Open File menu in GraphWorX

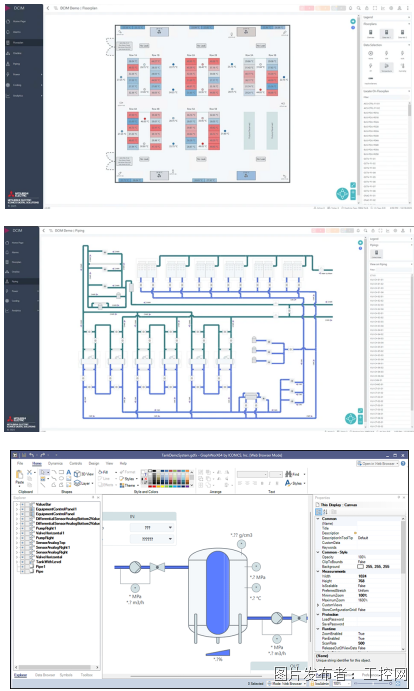pos(20,464)
